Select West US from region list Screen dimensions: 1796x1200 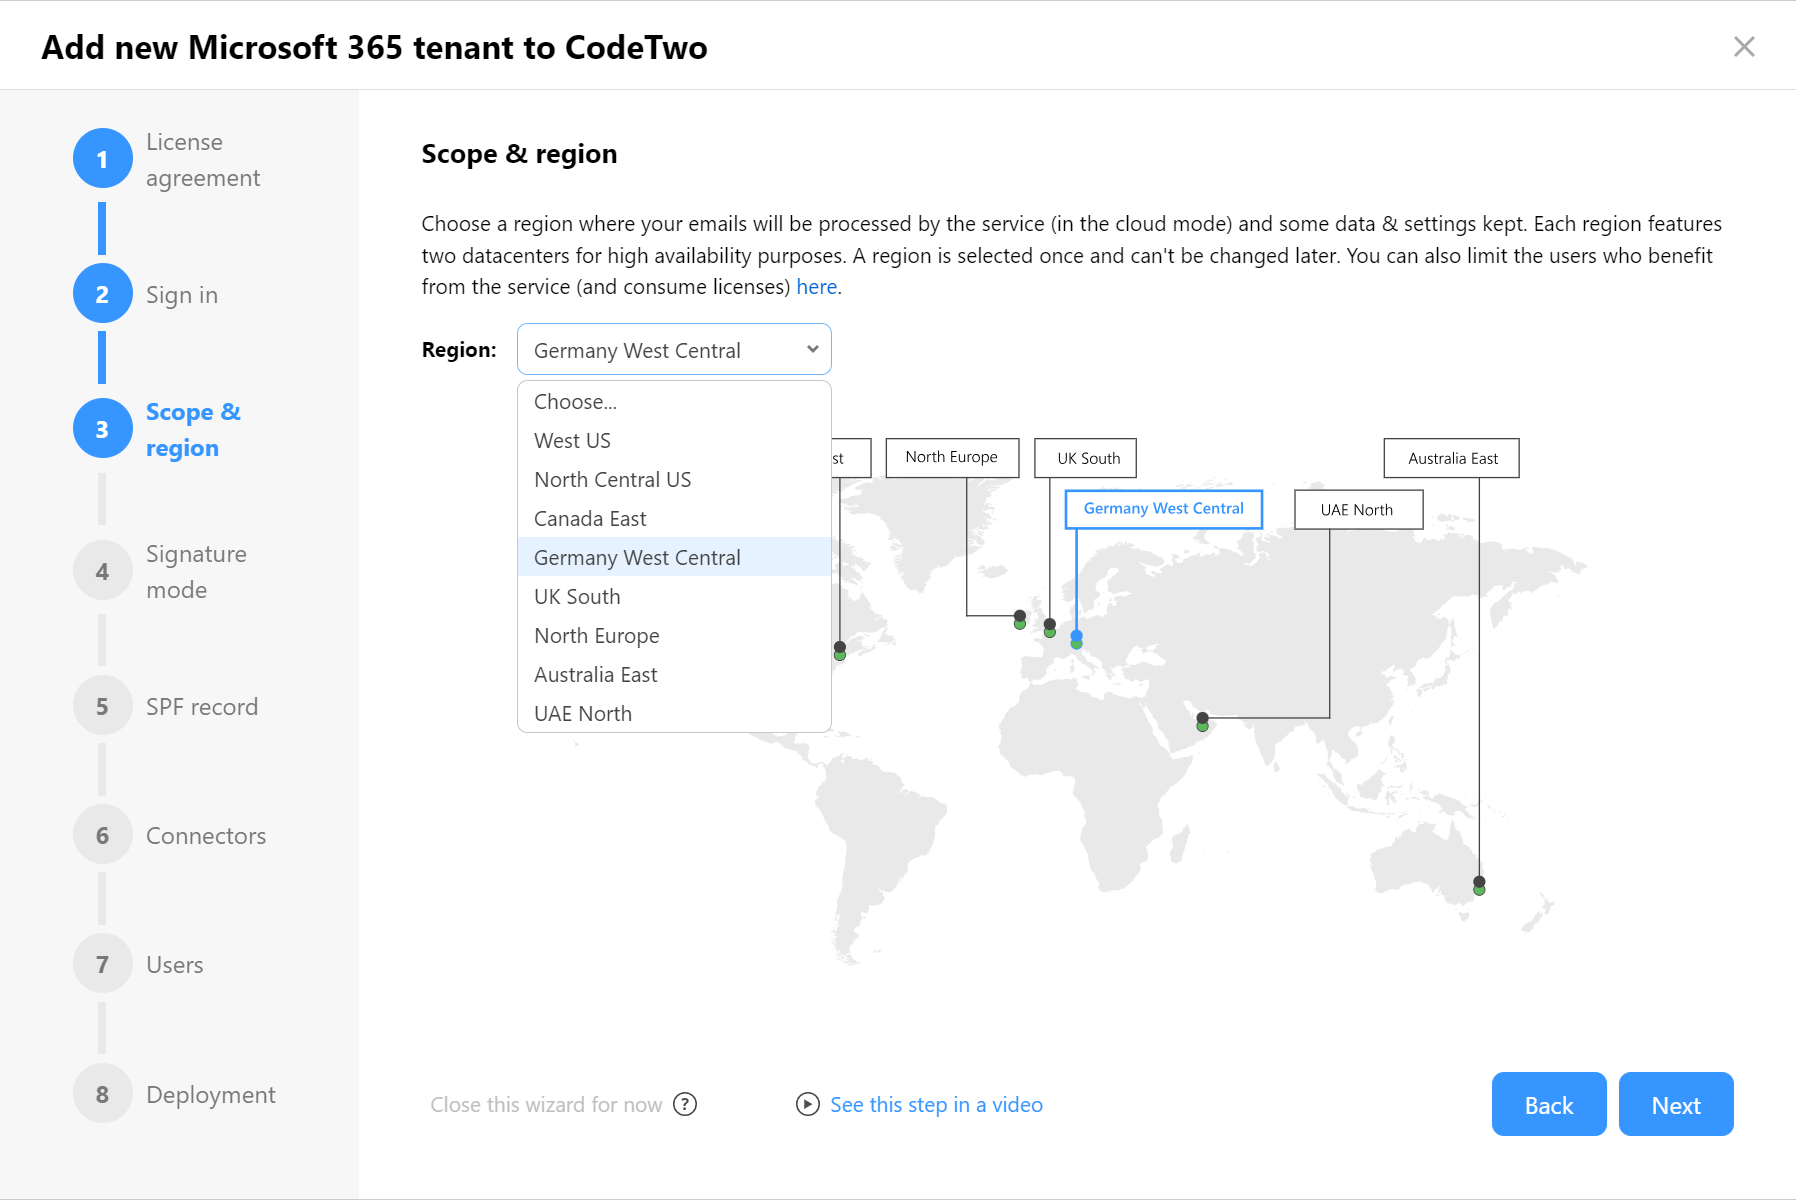(x=674, y=440)
